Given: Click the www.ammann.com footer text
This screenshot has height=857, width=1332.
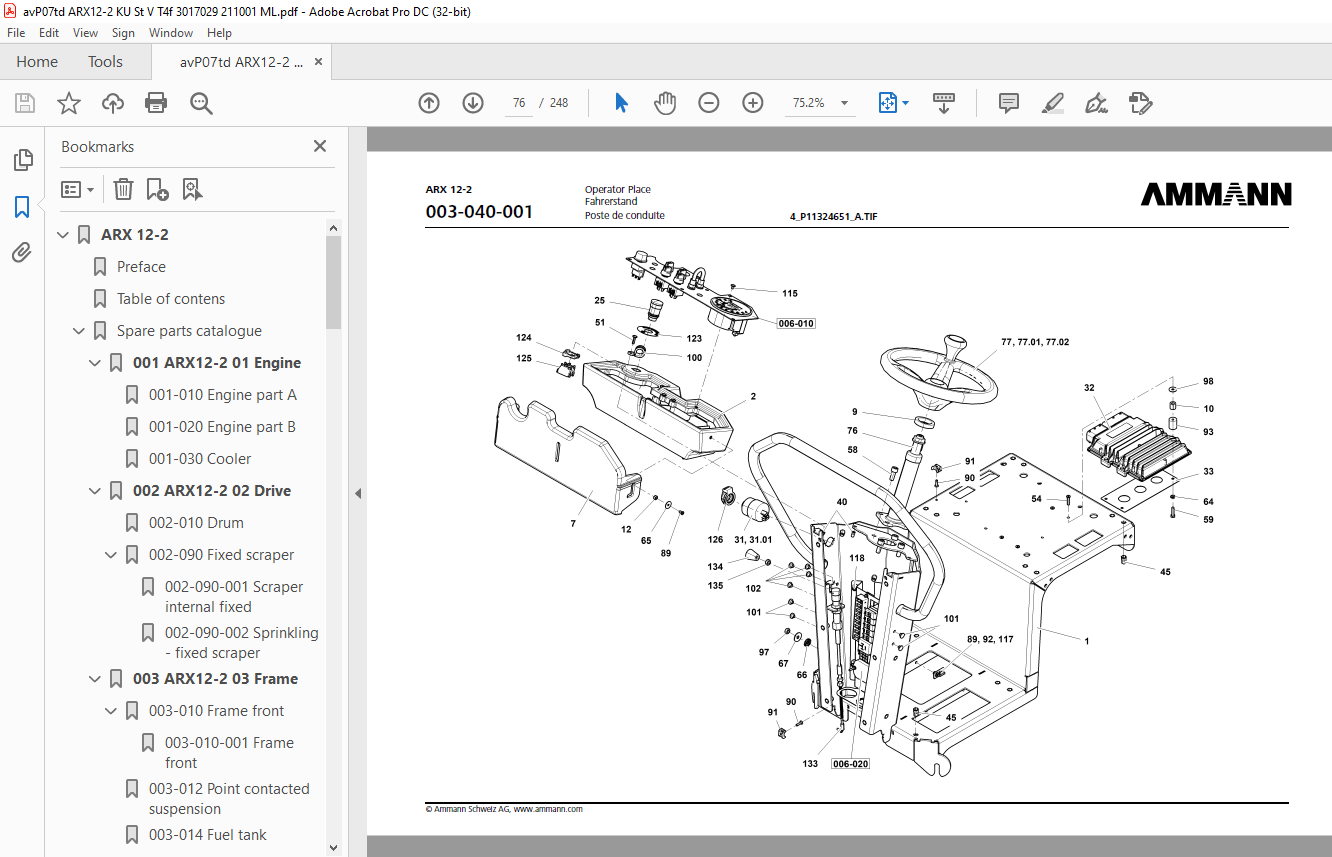Looking at the screenshot, I should [x=548, y=809].
